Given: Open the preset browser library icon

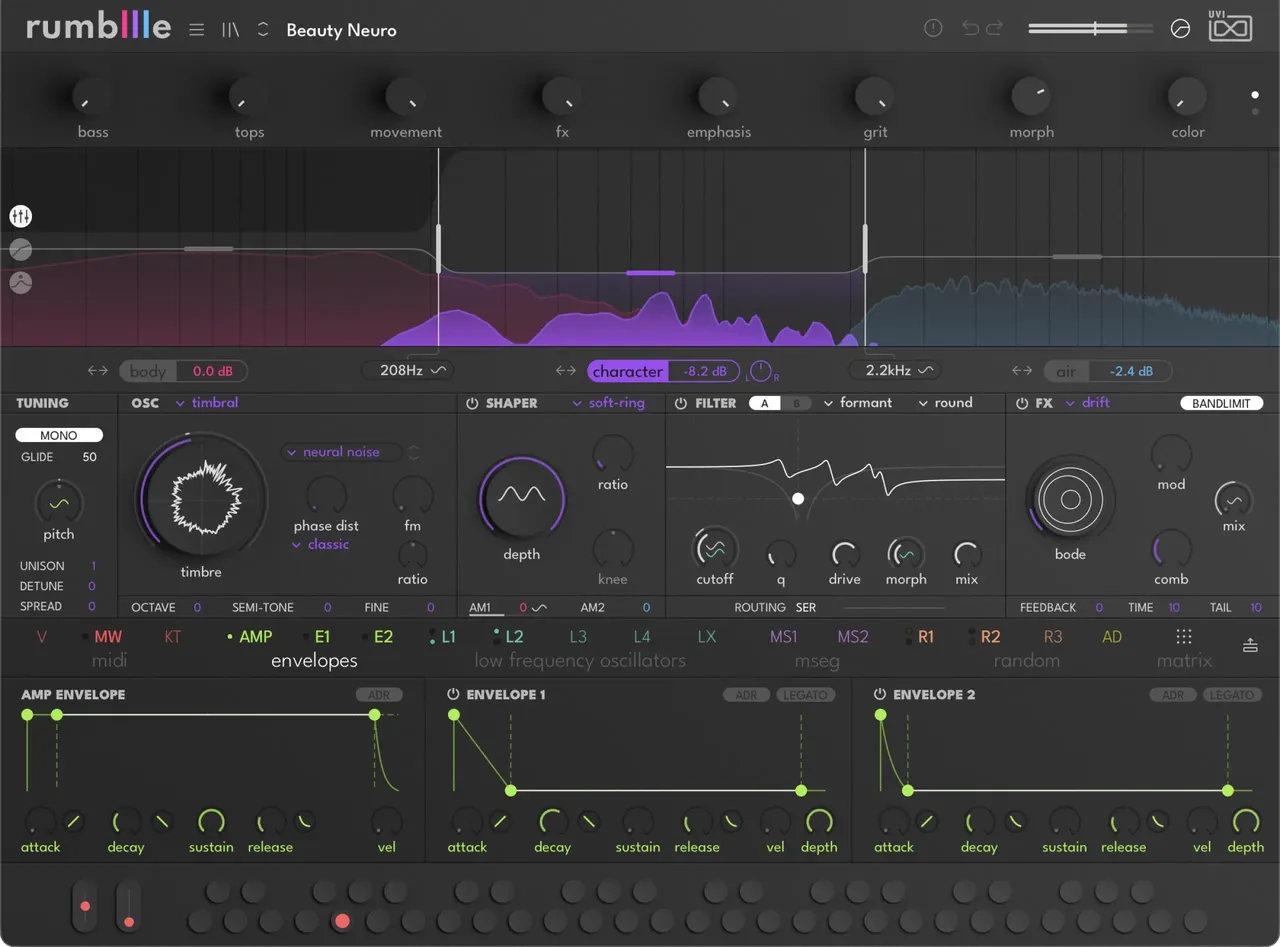Looking at the screenshot, I should tap(231, 29).
